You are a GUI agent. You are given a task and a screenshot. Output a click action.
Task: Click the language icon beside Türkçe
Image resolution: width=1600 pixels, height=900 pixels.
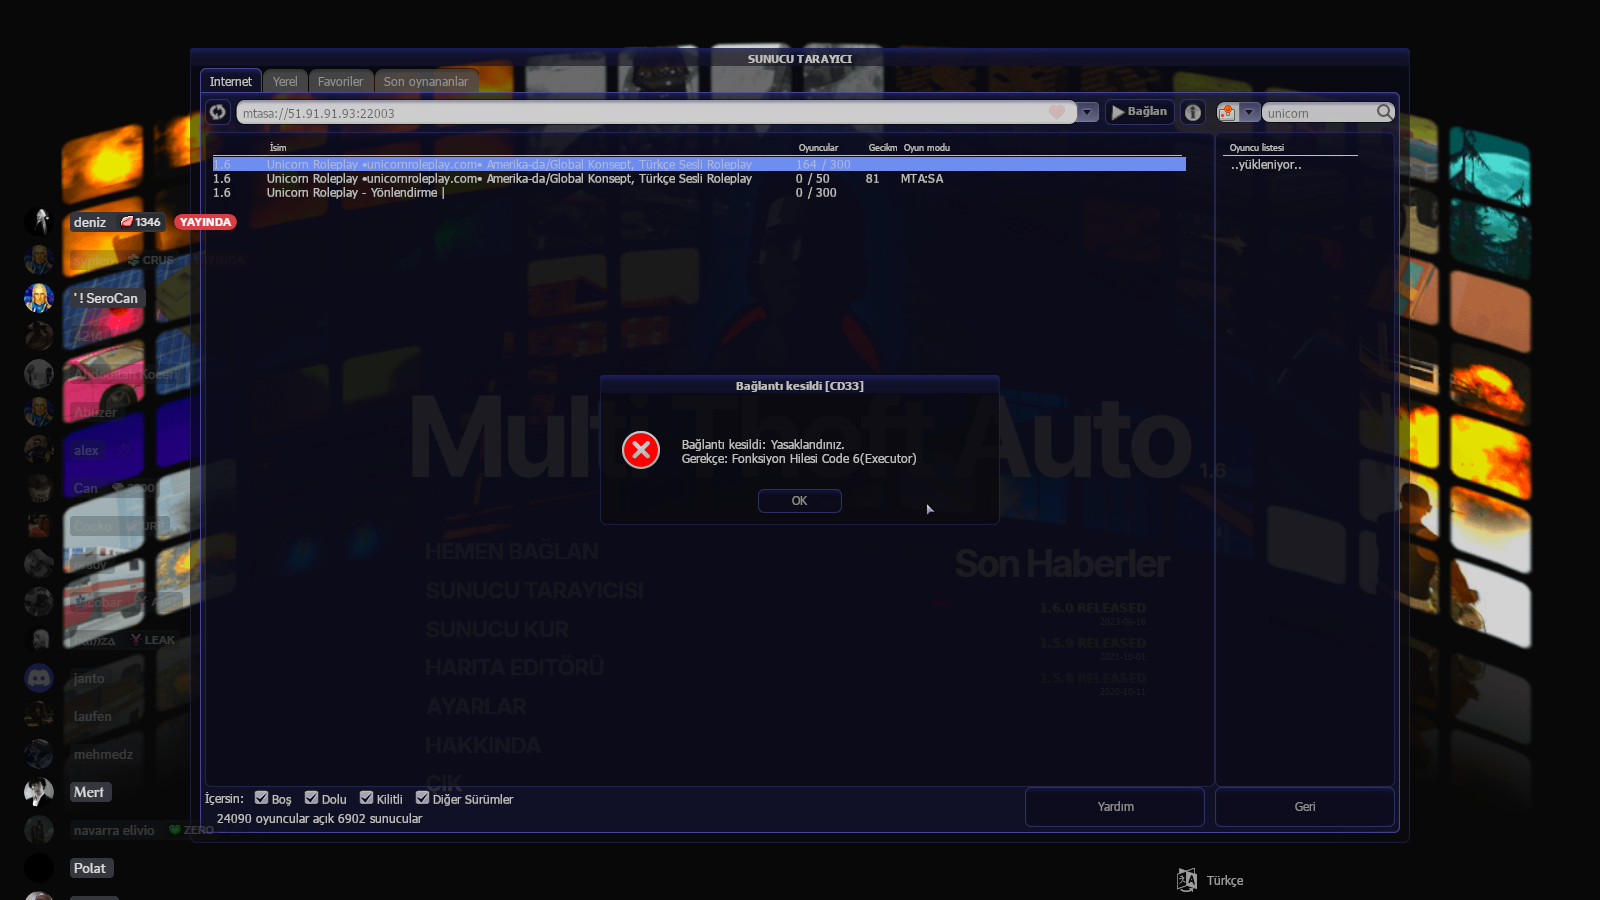point(1187,880)
